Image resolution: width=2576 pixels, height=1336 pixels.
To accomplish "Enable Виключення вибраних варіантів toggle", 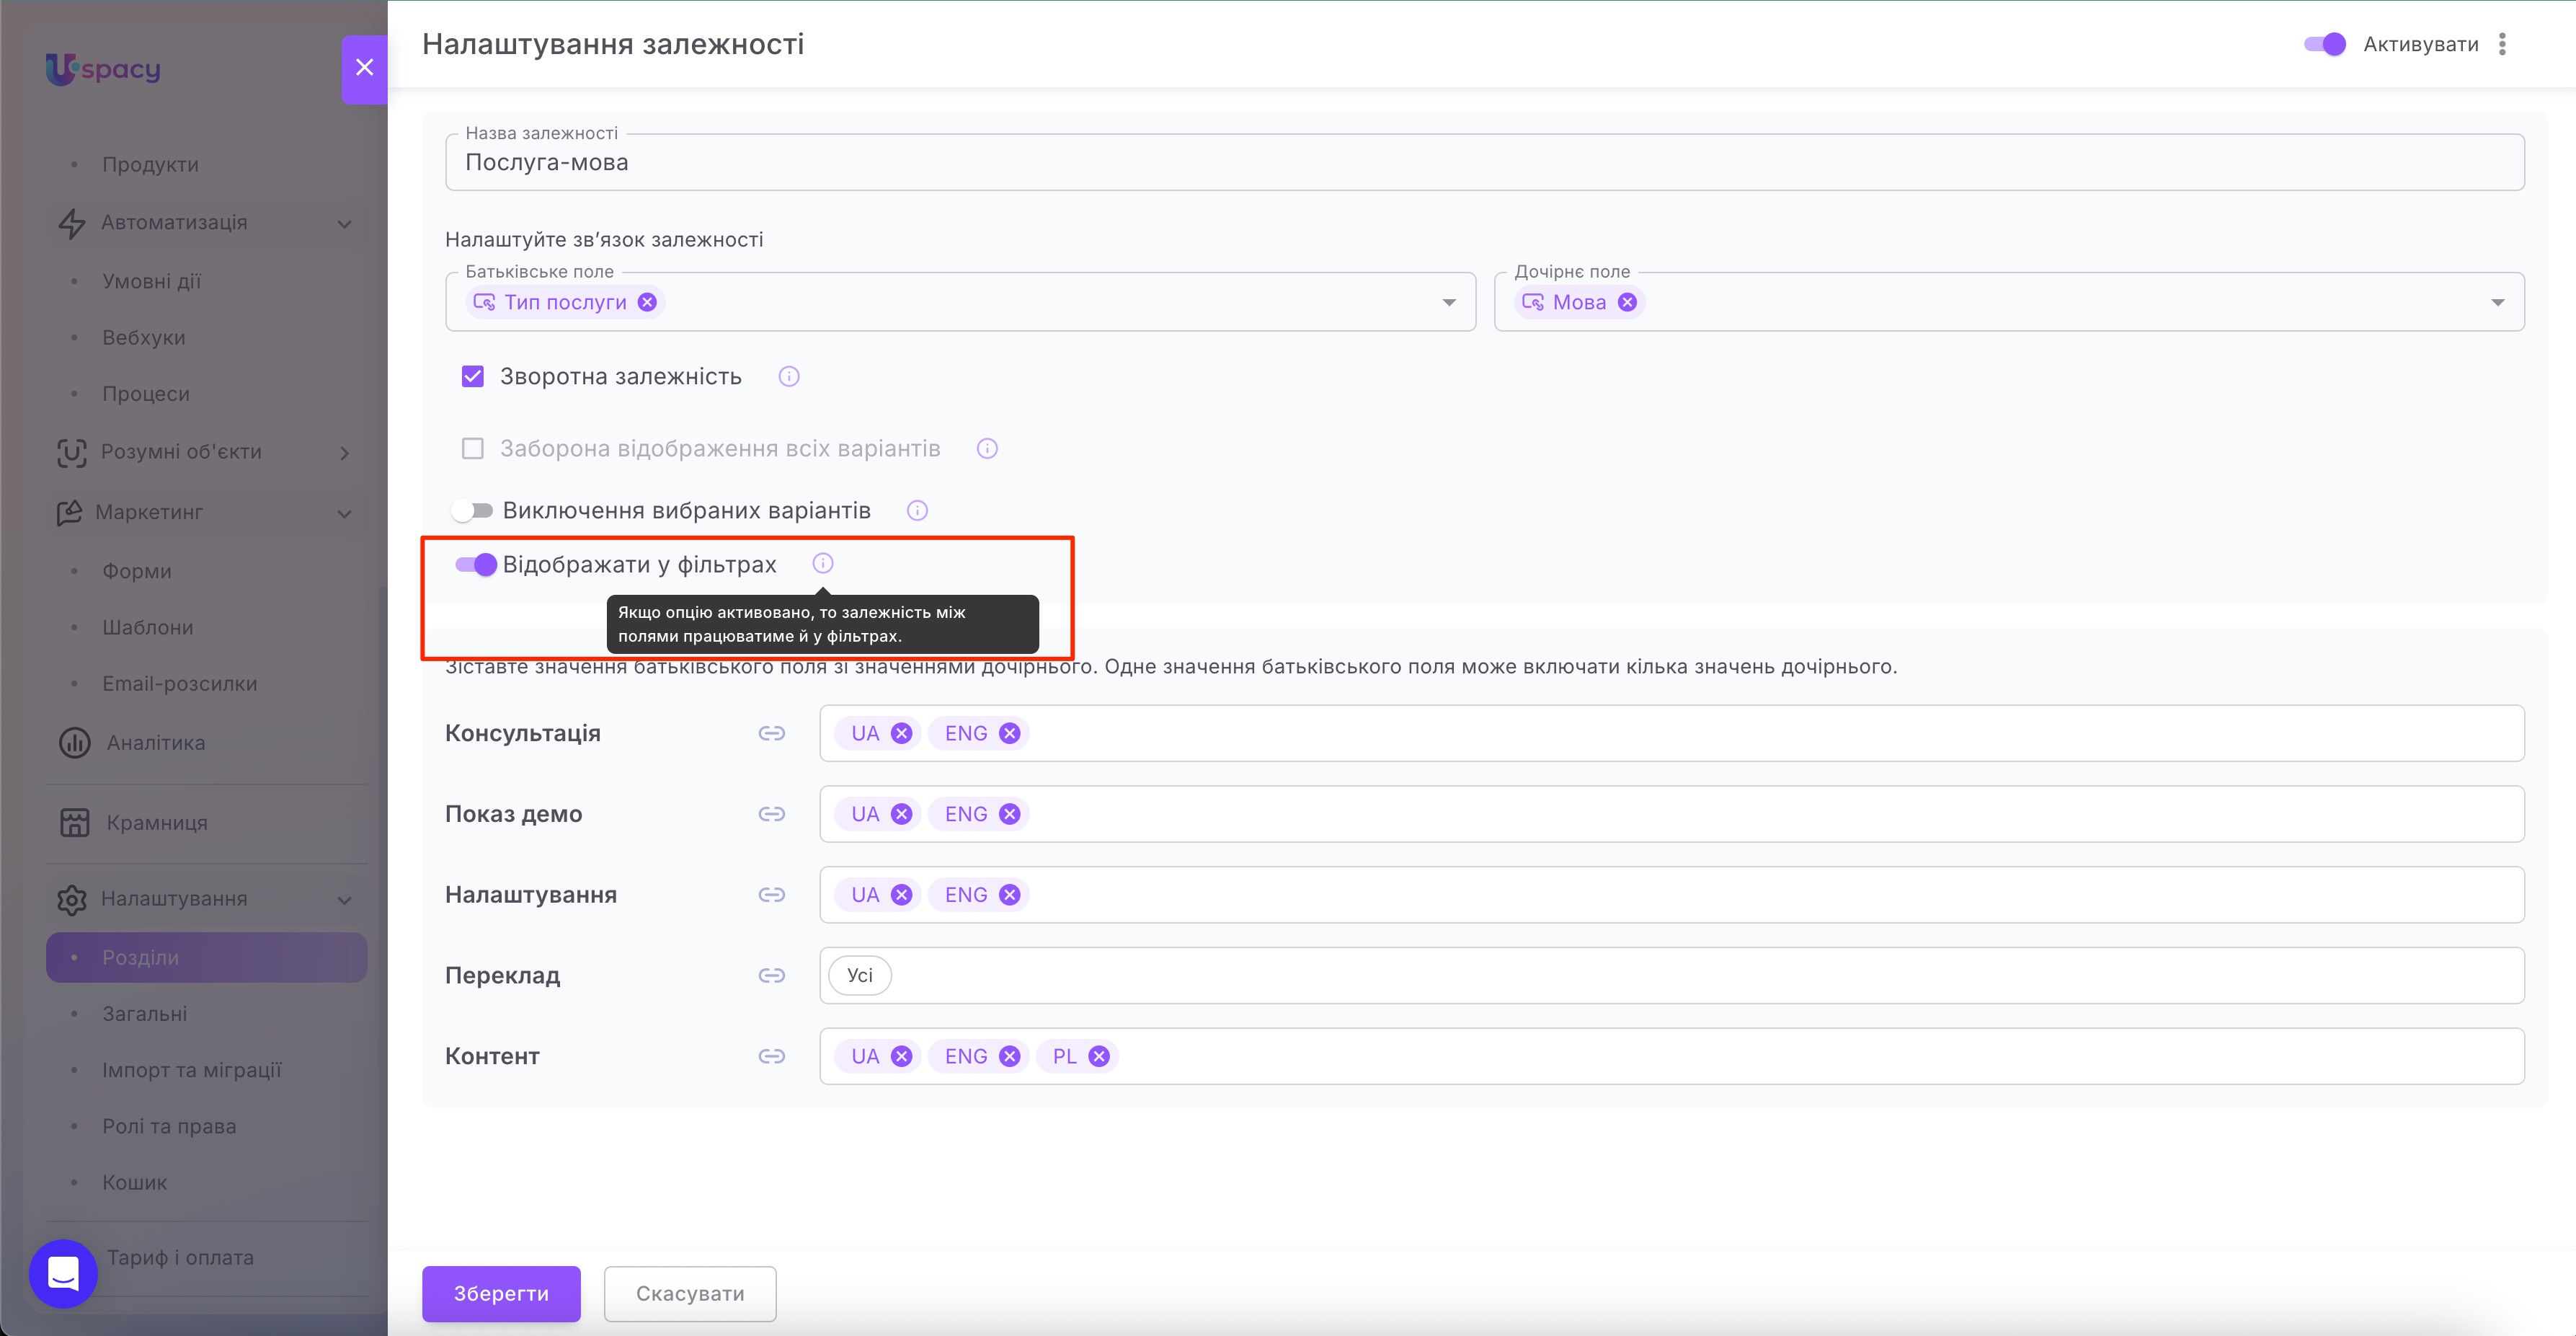I will tap(472, 511).
